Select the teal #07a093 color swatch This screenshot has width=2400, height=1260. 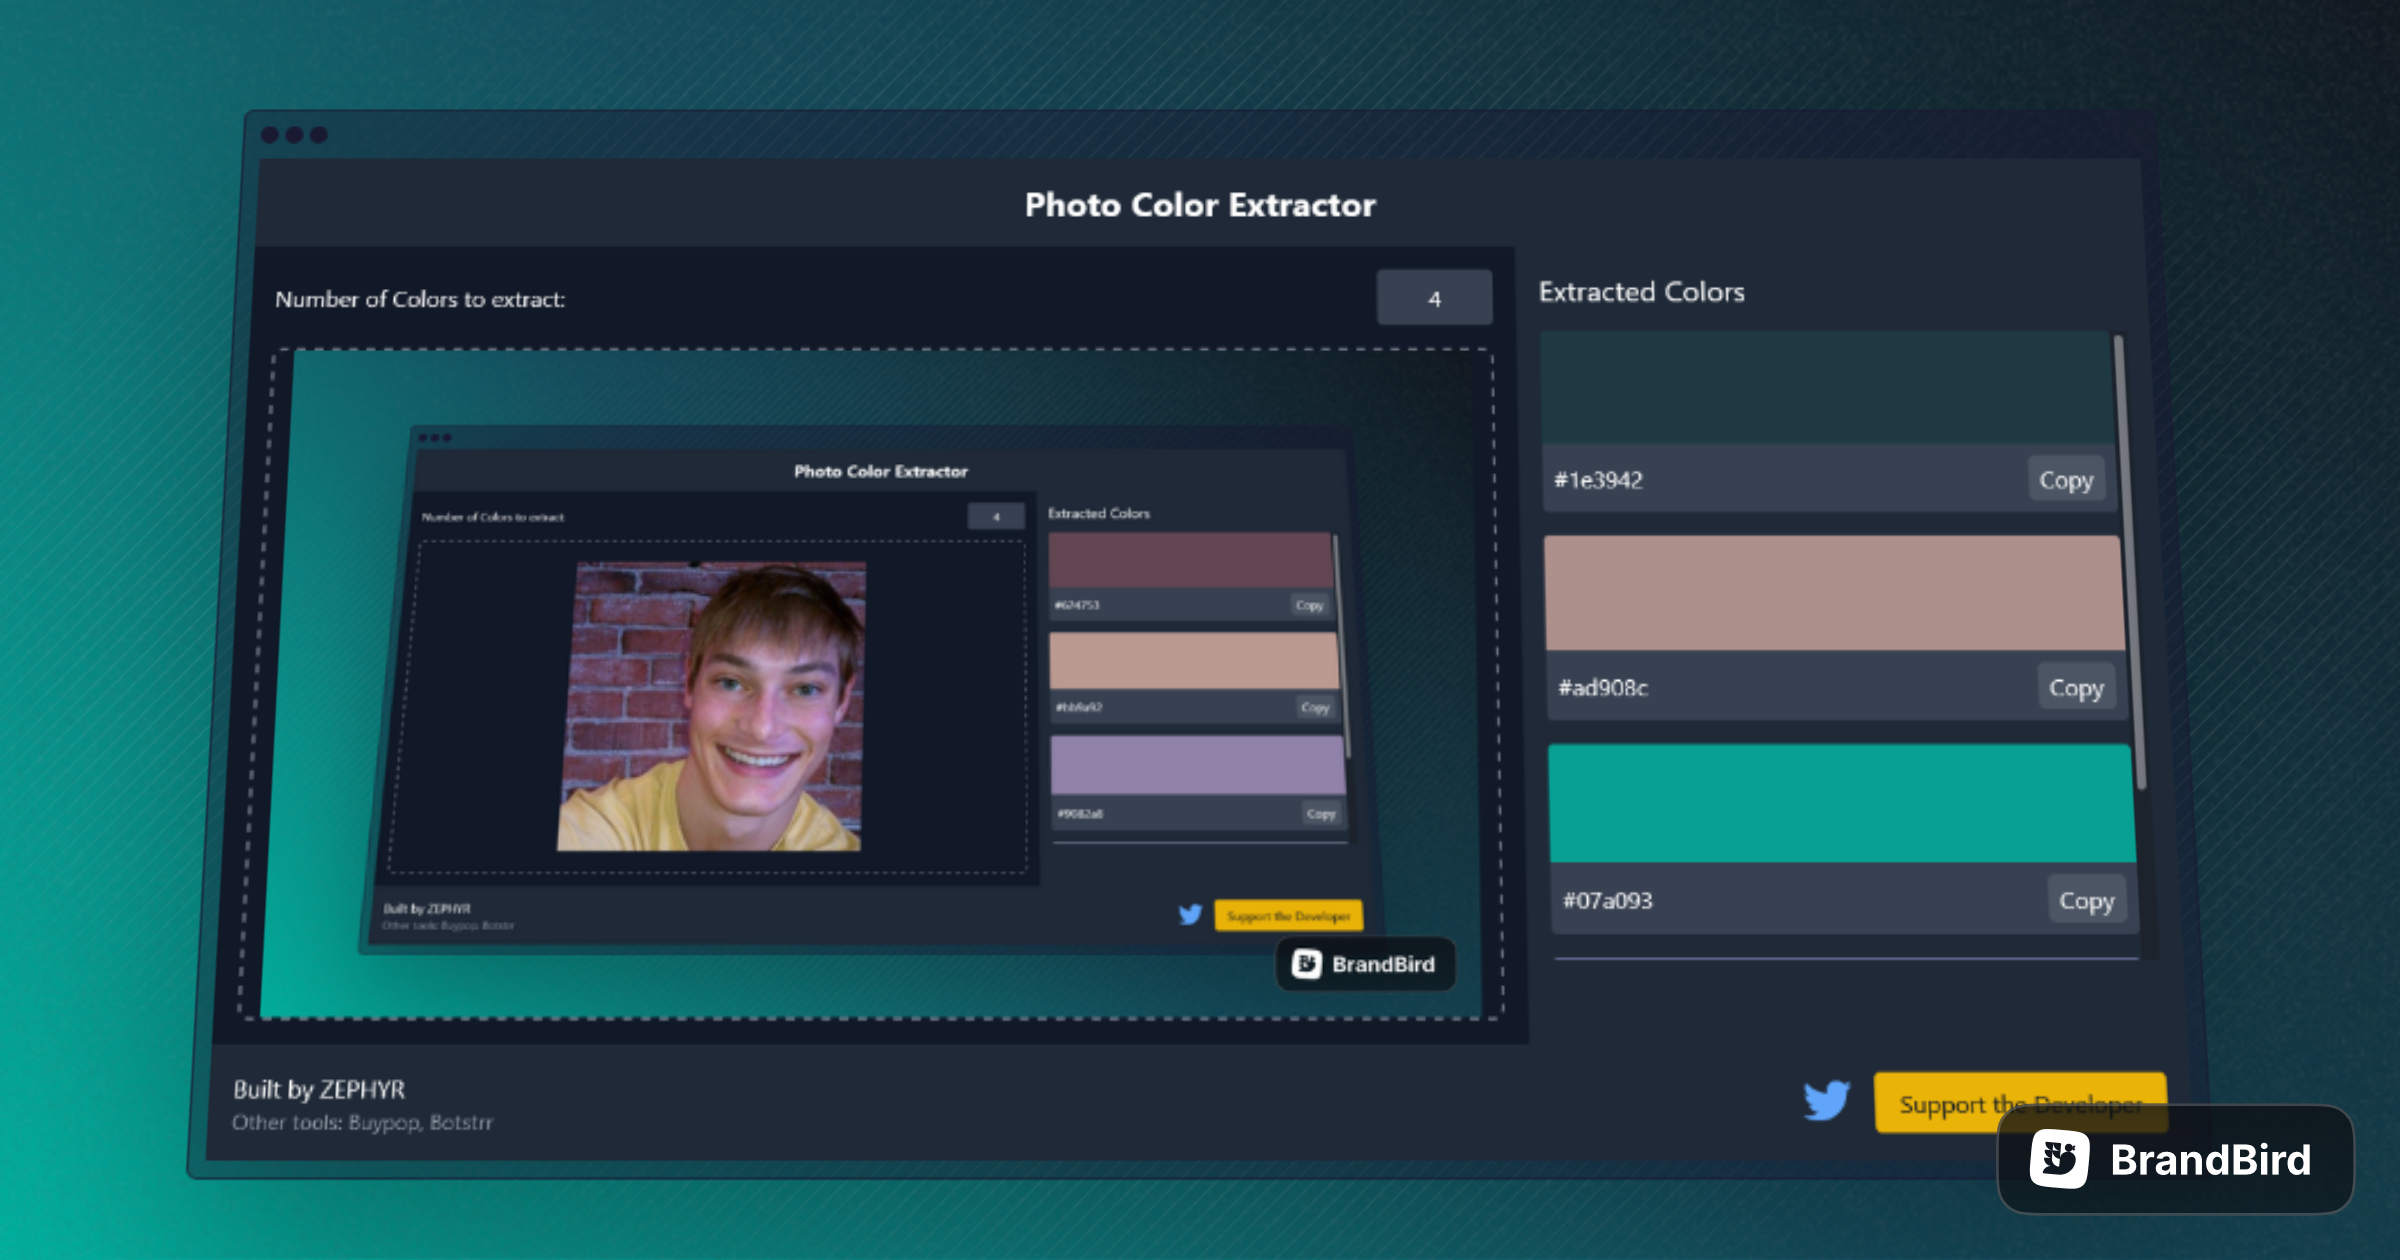point(1840,800)
